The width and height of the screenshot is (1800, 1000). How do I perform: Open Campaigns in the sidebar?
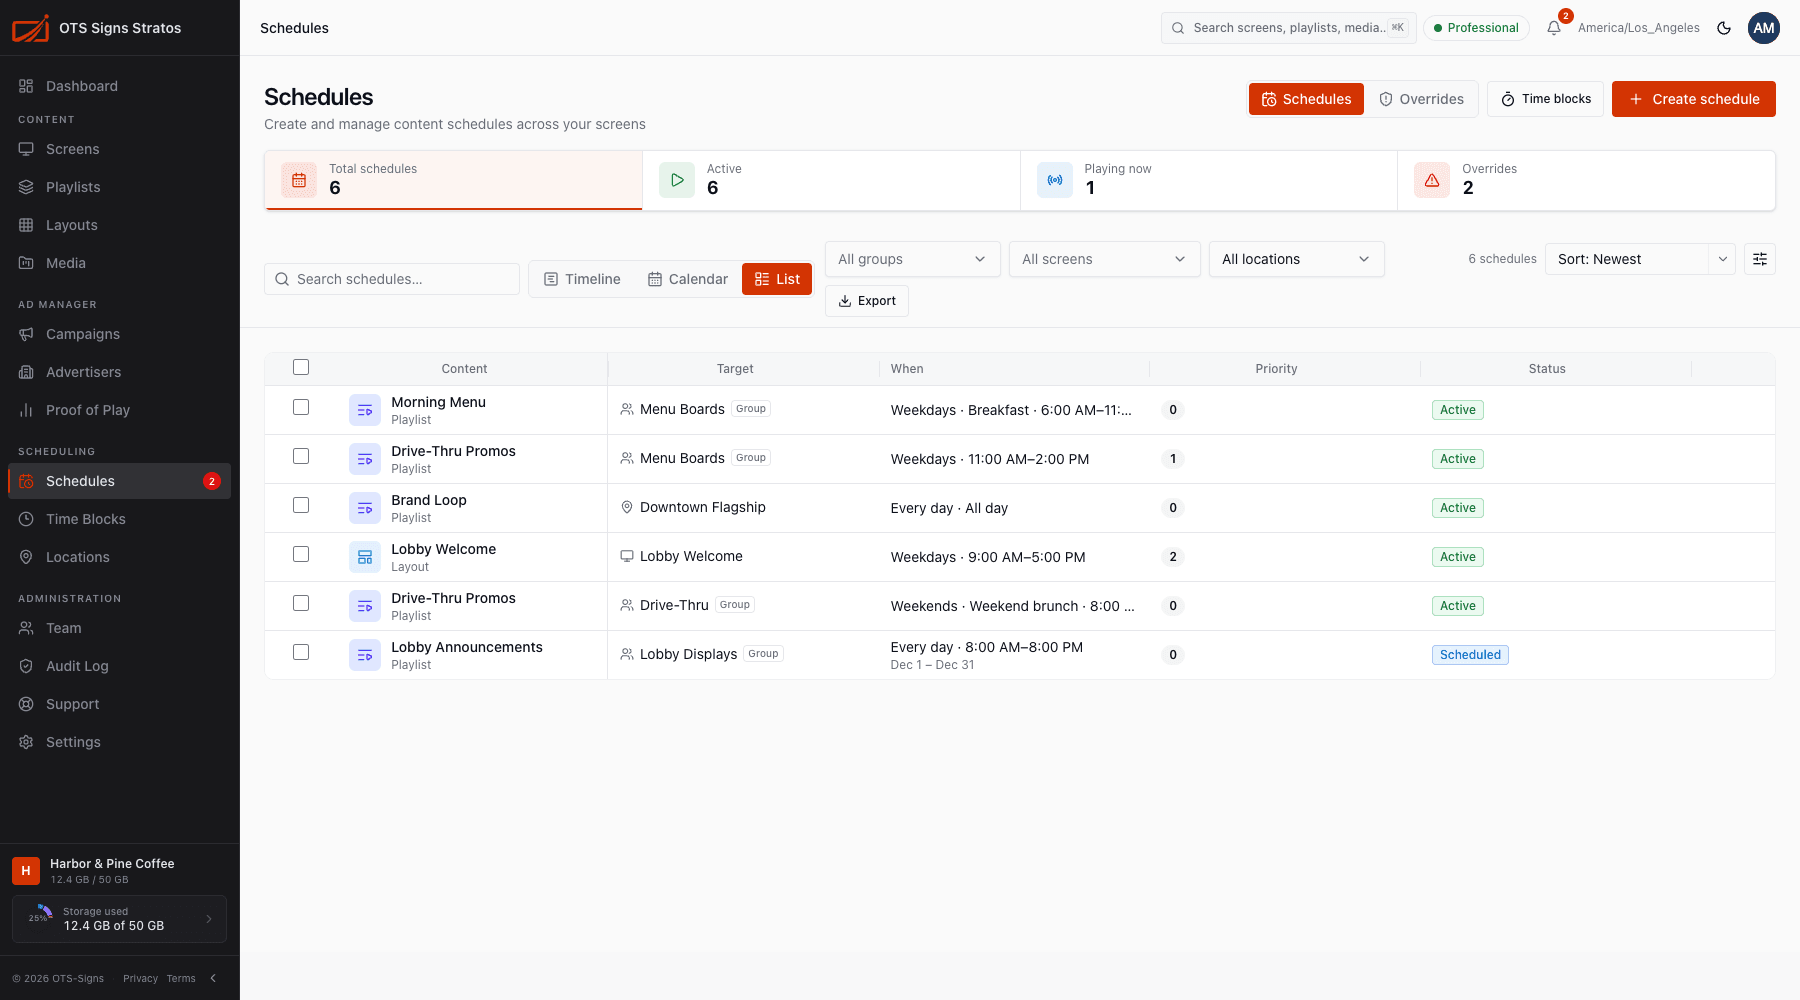[119, 334]
